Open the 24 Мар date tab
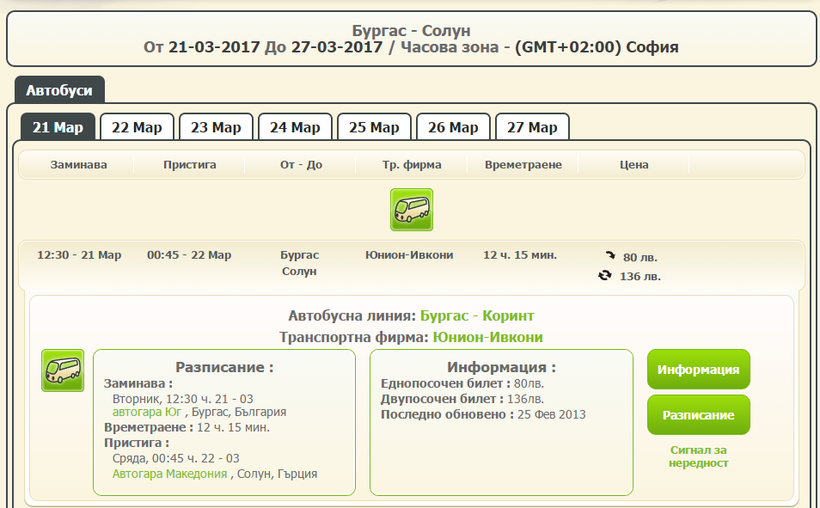Viewport: 820px width, 508px height. click(295, 127)
